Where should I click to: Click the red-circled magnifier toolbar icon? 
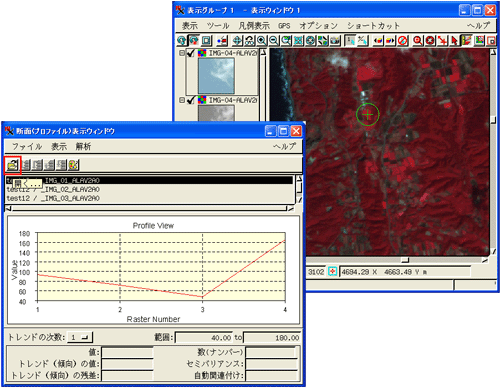417,41
